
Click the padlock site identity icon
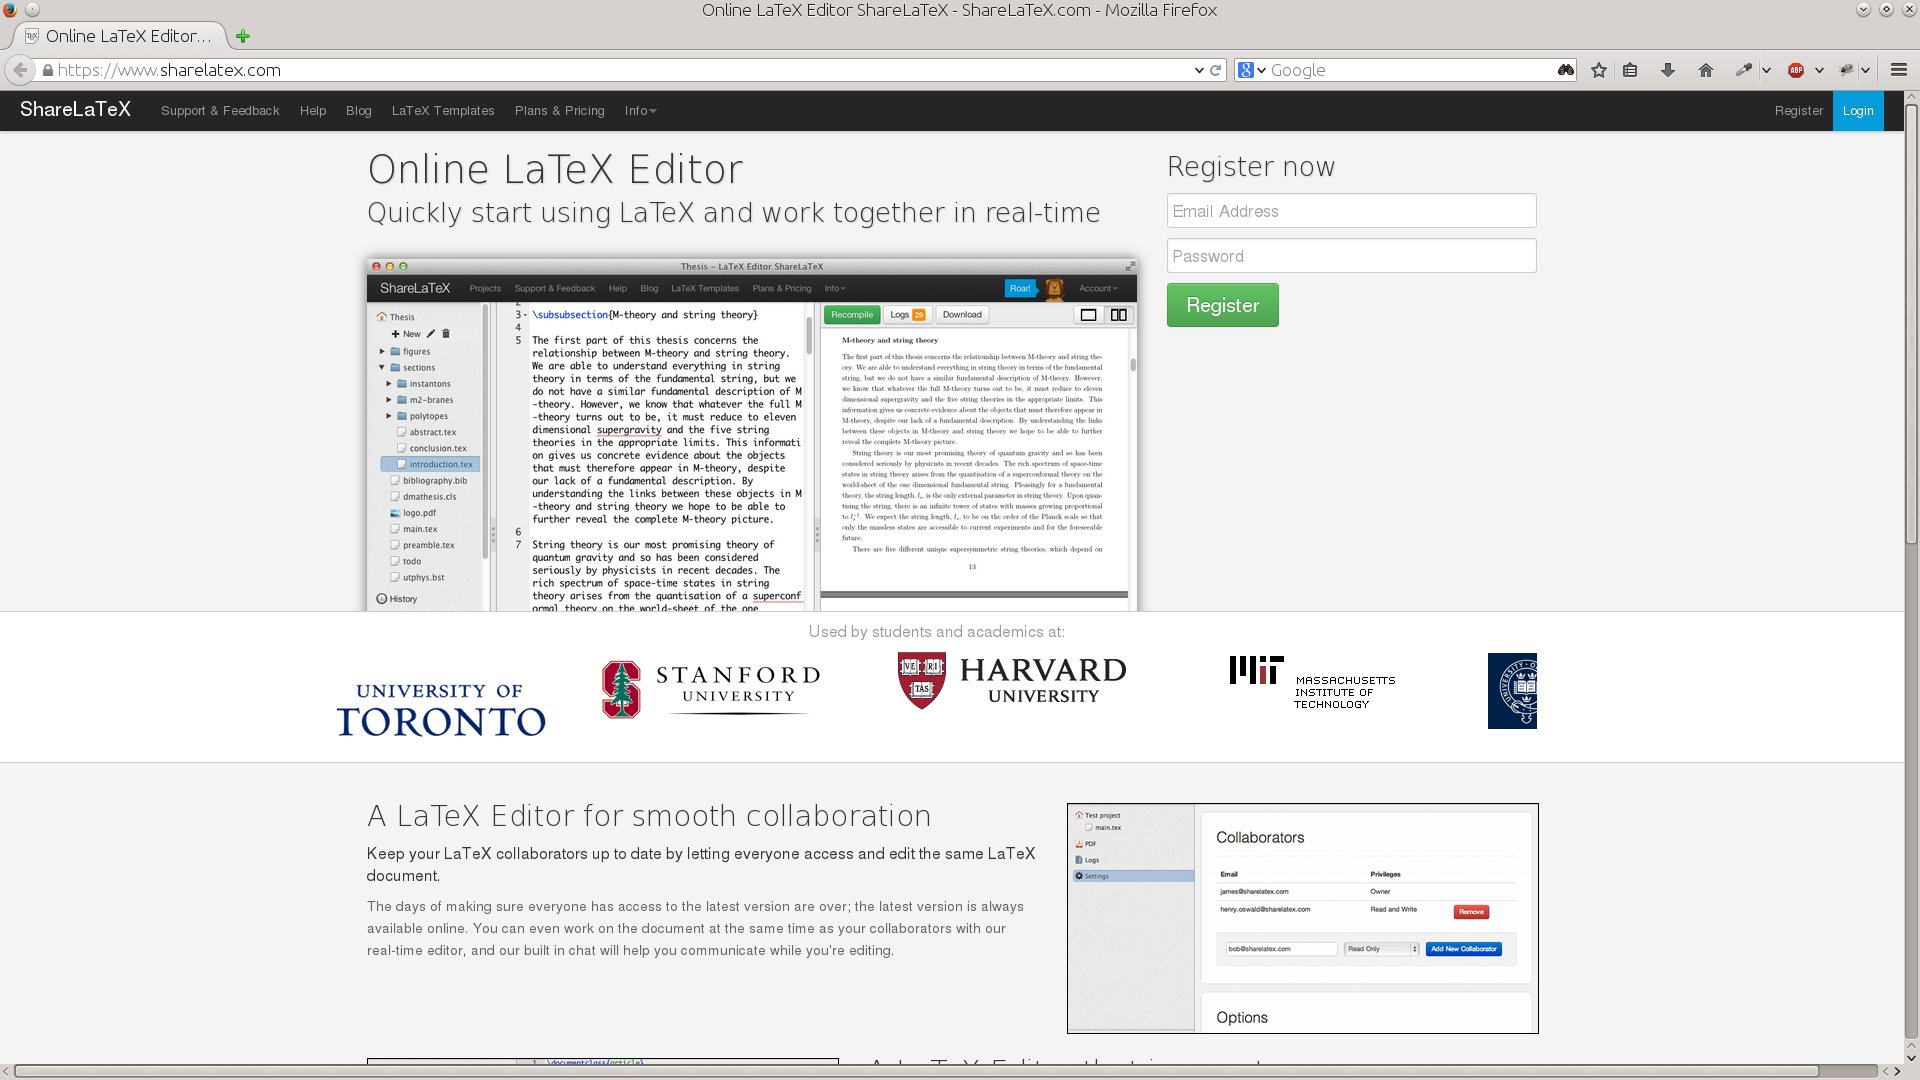pos(47,70)
